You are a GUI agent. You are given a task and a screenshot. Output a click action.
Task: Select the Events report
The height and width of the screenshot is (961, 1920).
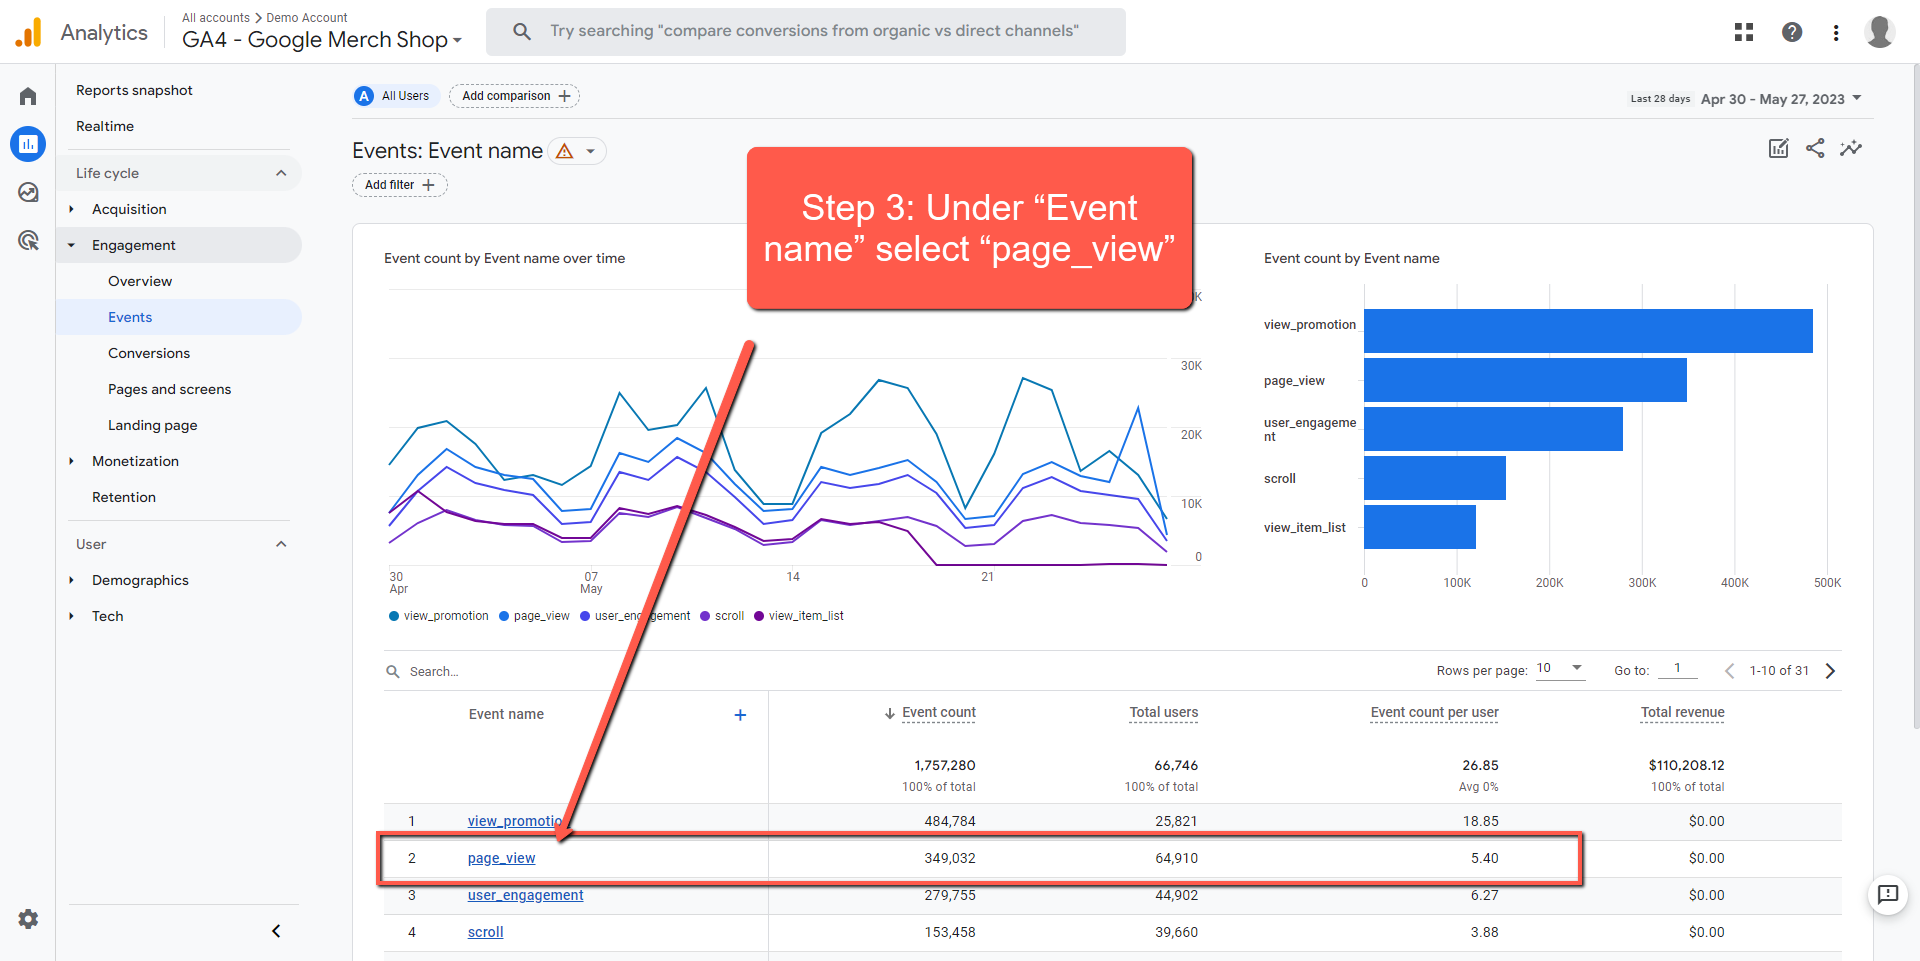coord(130,317)
